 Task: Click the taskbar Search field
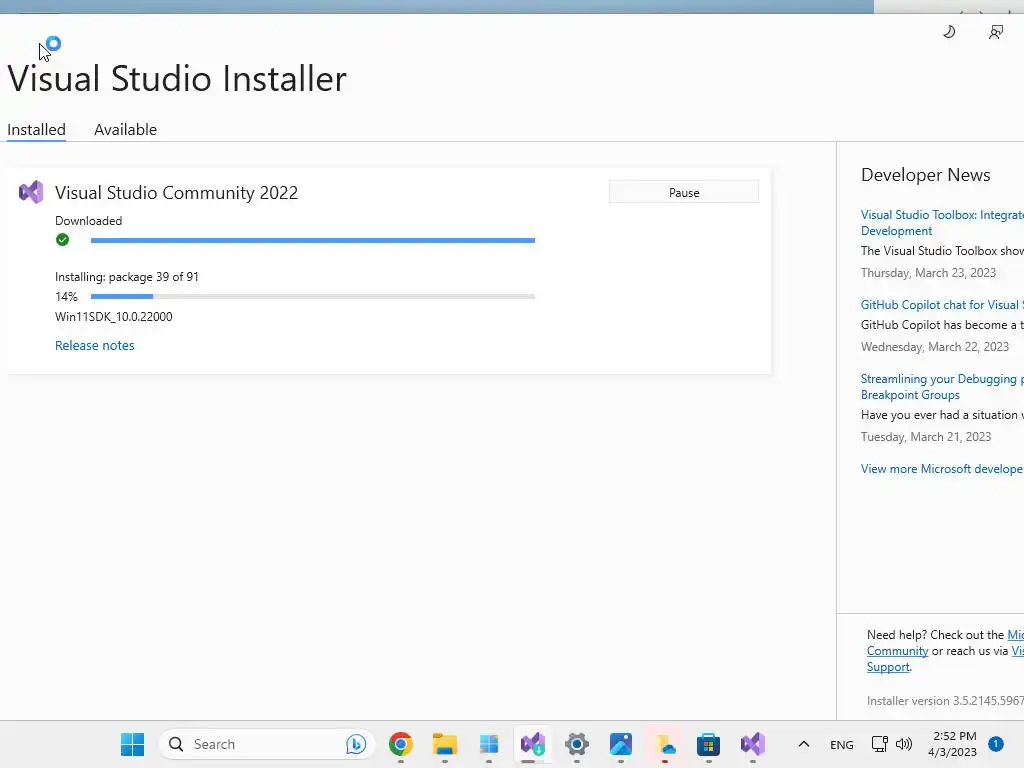pyautogui.click(x=267, y=744)
